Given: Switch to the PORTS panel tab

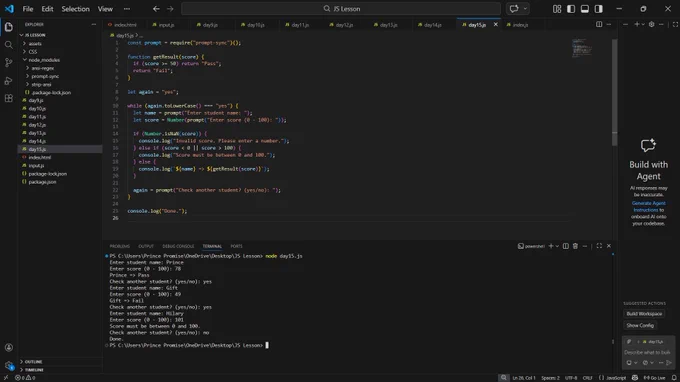Looking at the screenshot, I should click(x=236, y=246).
